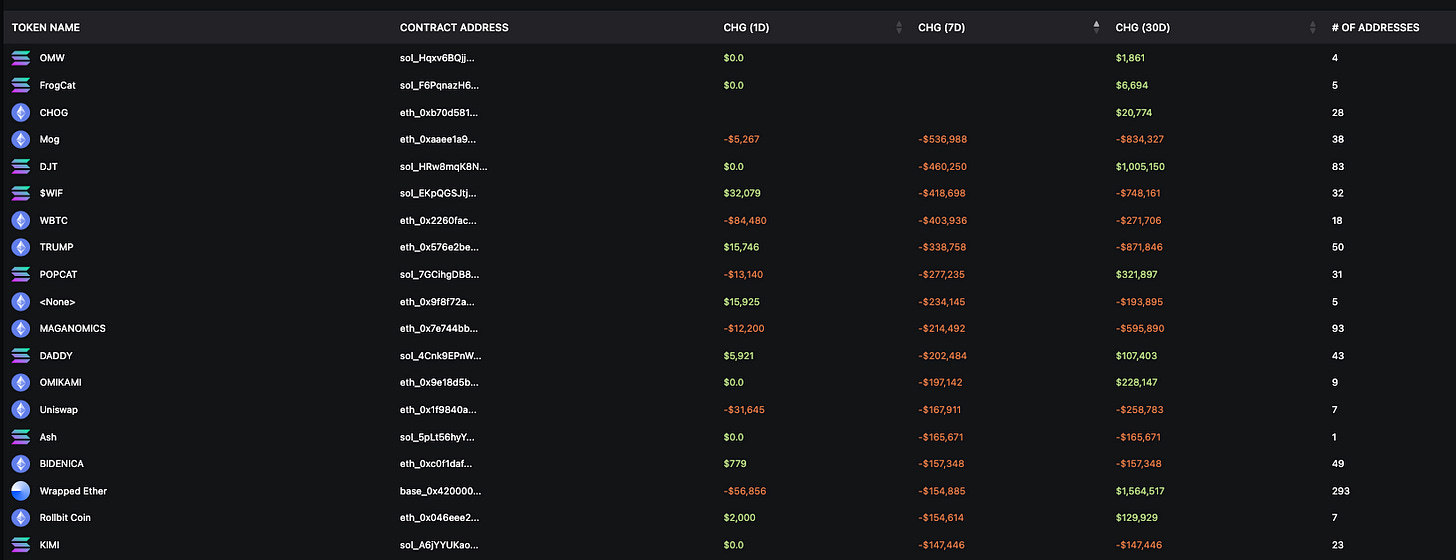
Task: Click 7D change value -$154,614
Action: (x=942, y=517)
